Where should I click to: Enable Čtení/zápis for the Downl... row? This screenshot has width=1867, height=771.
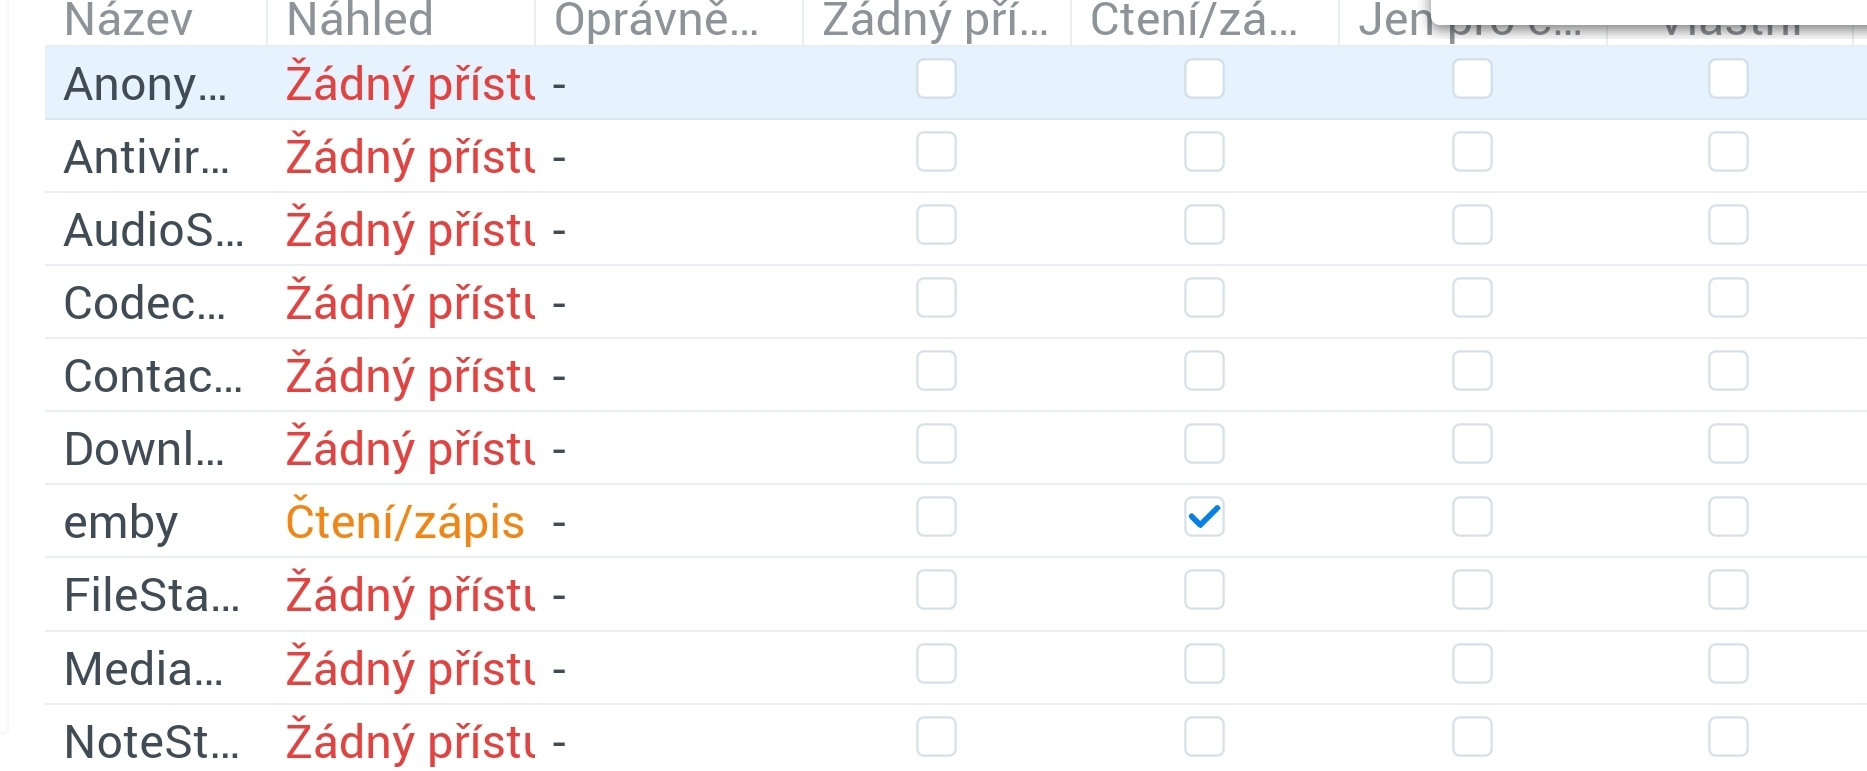(x=1204, y=444)
